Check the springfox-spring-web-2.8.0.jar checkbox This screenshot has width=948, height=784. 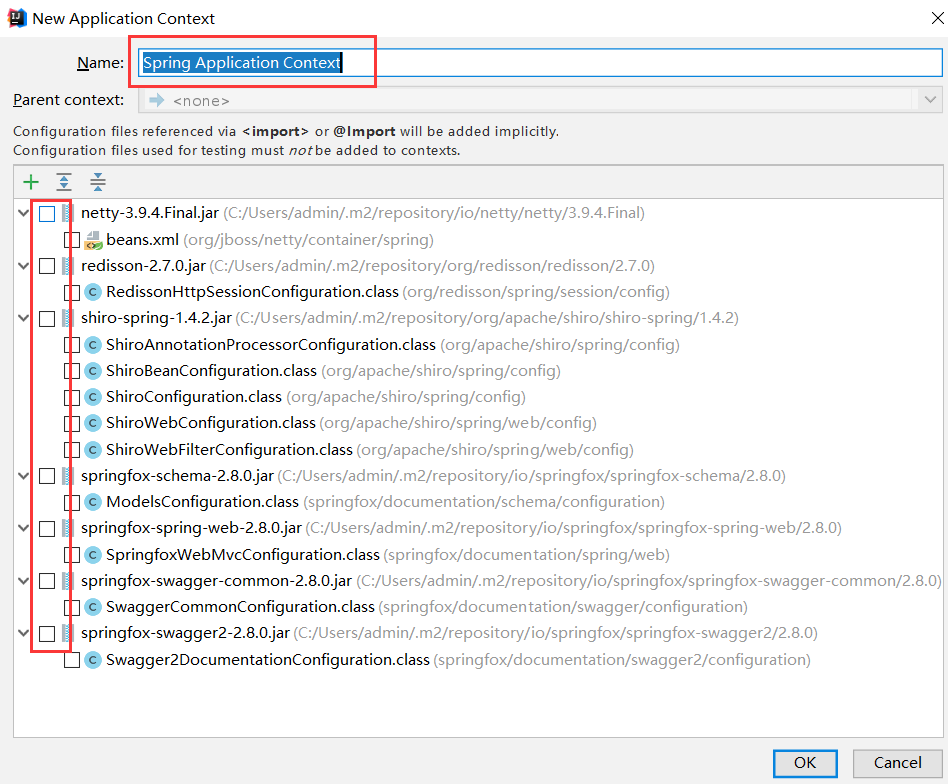coord(47,529)
